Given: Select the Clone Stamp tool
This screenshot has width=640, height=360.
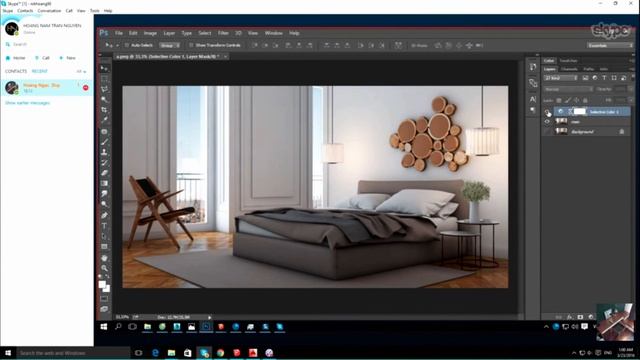Looking at the screenshot, I should [x=104, y=152].
